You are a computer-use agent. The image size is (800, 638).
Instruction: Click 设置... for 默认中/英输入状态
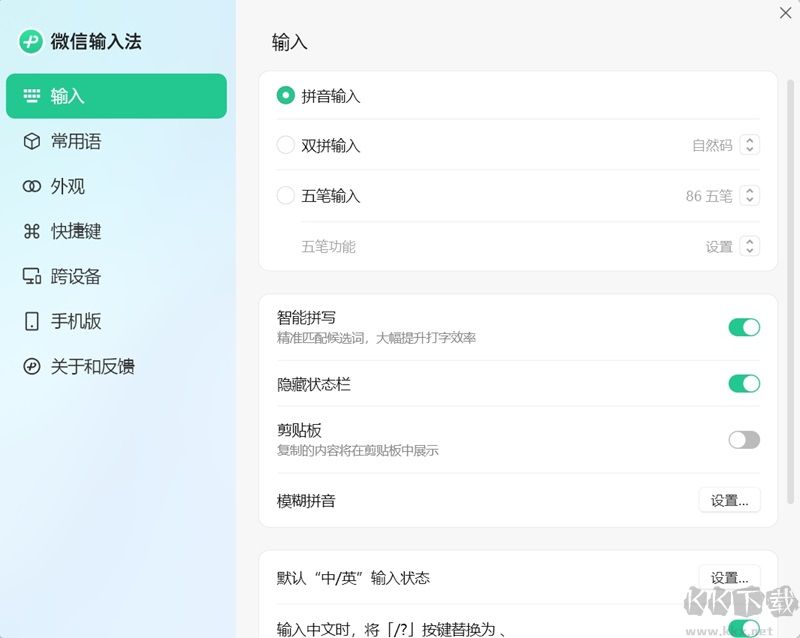[x=730, y=578]
